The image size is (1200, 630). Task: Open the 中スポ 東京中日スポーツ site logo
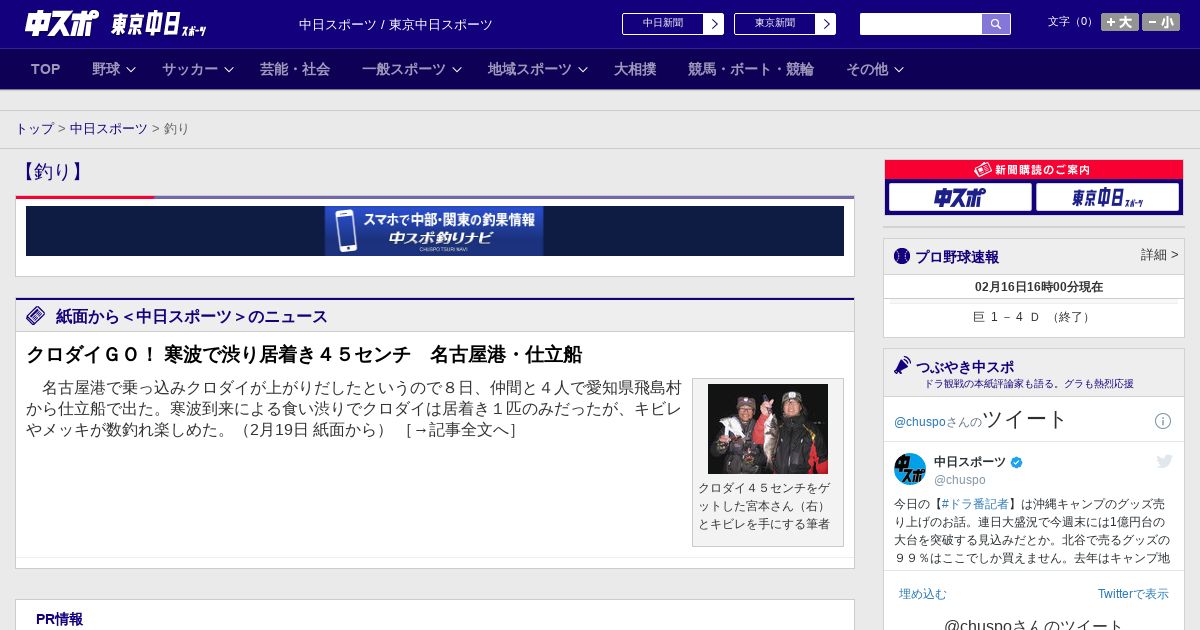coord(115,24)
